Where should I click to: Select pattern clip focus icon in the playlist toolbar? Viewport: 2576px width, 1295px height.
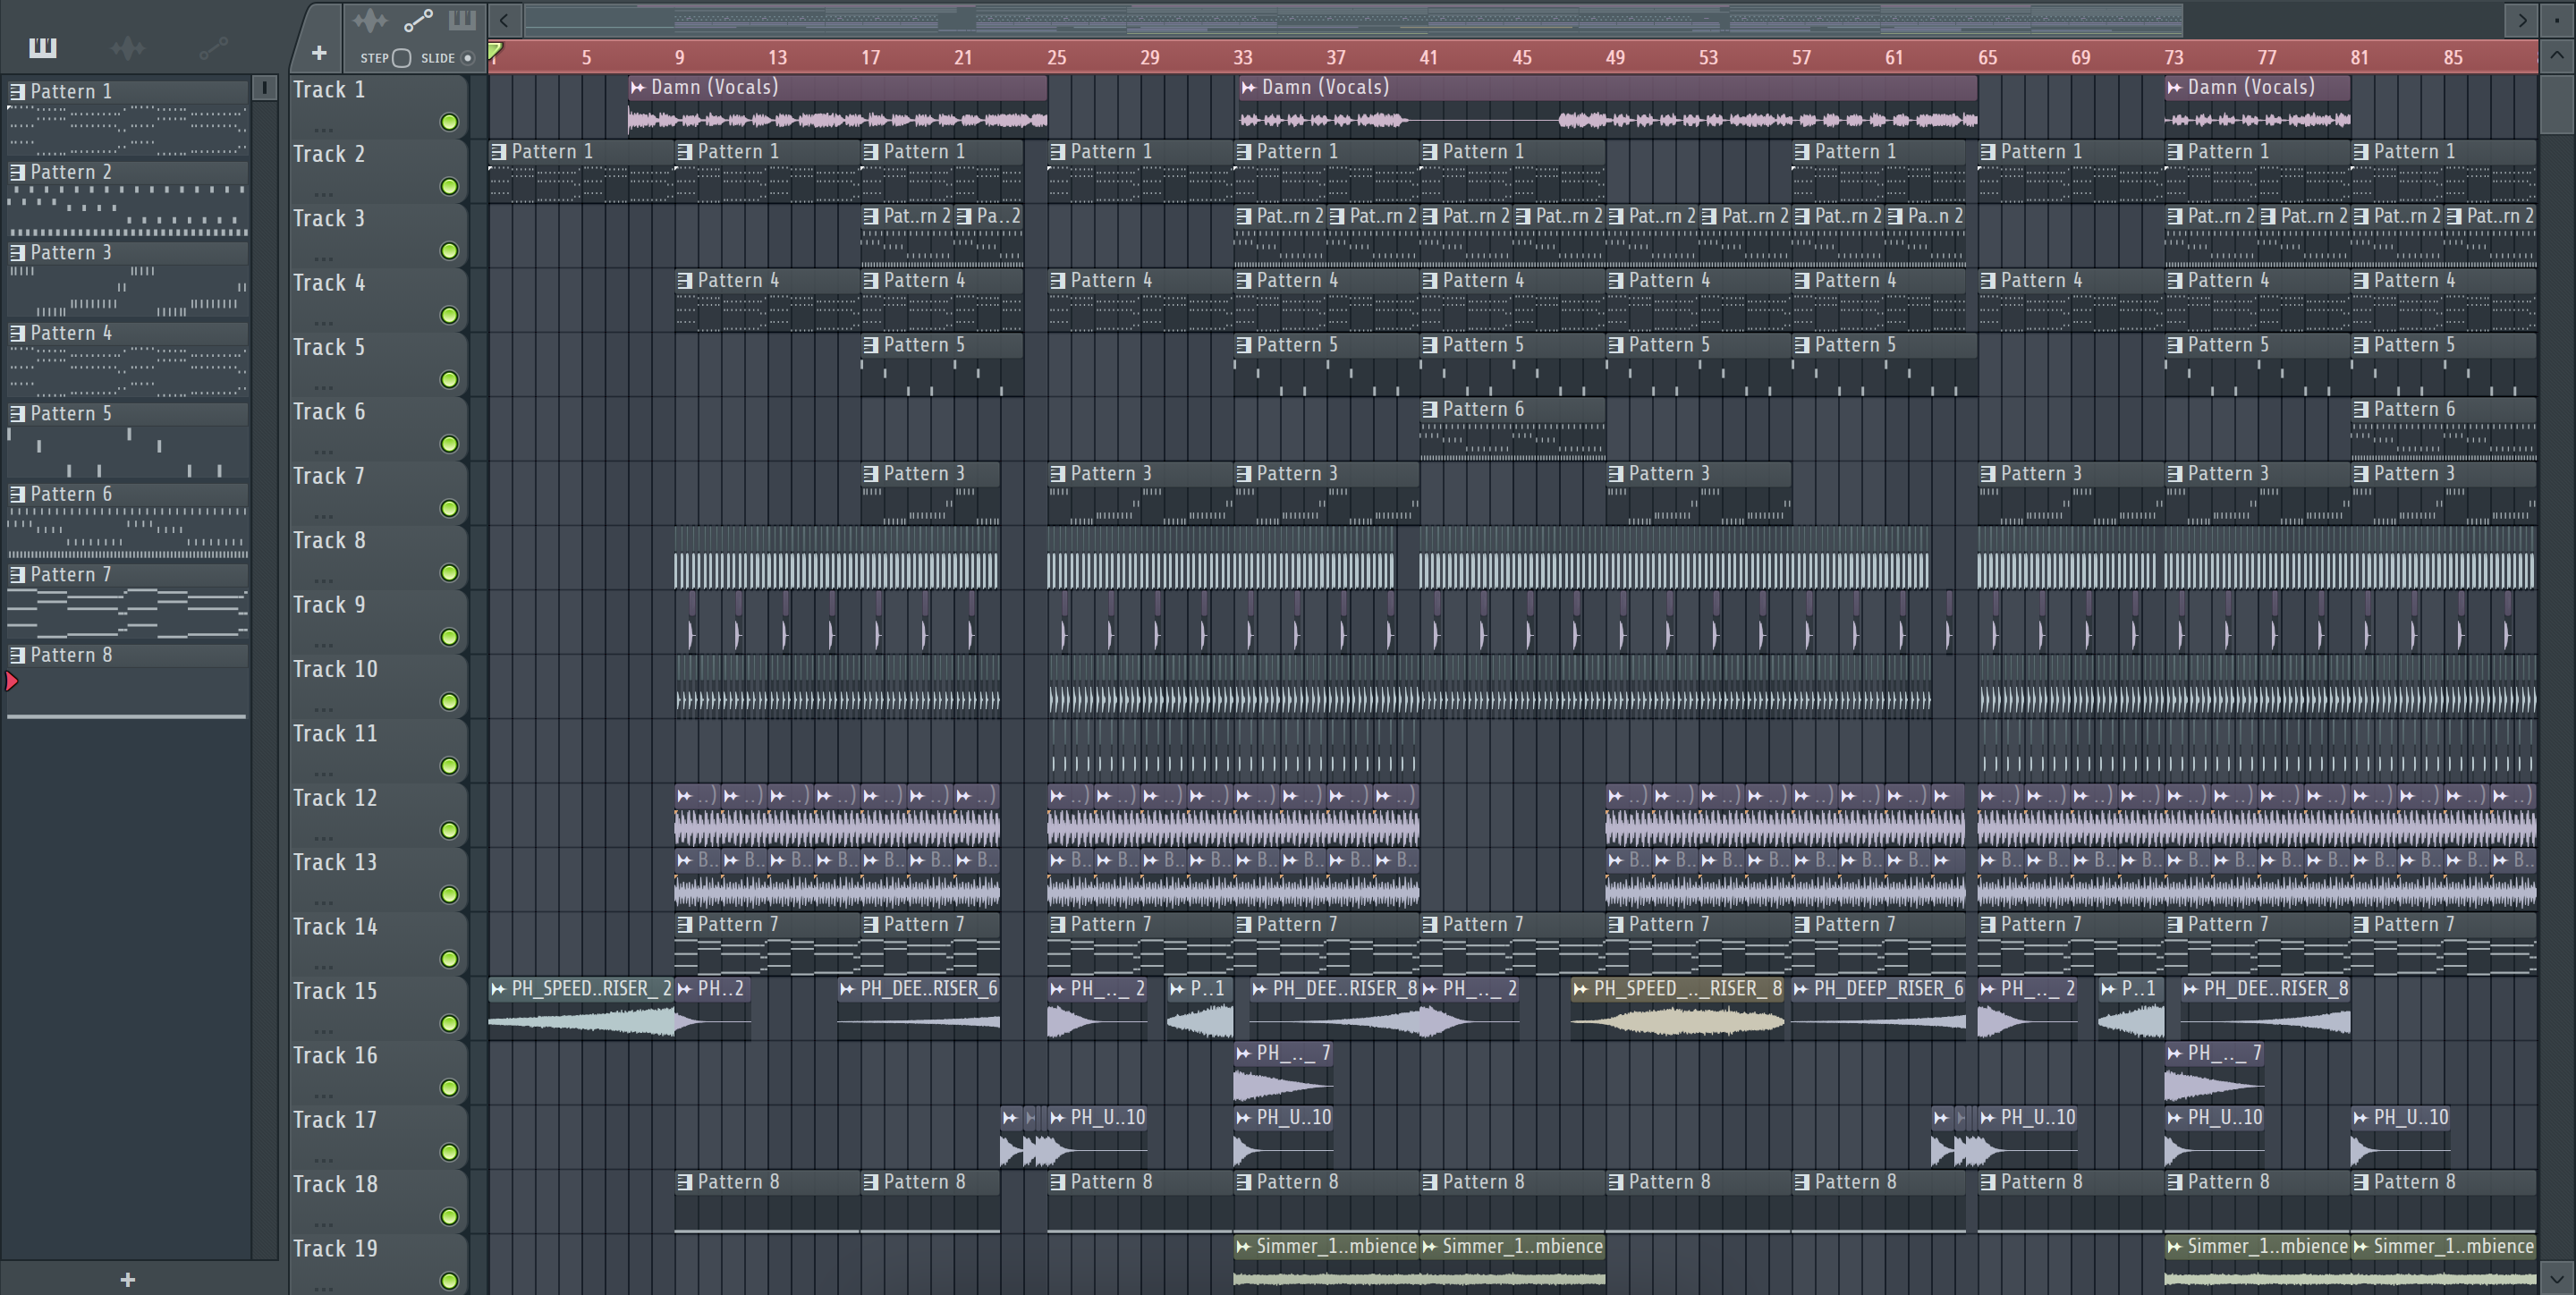point(462,20)
